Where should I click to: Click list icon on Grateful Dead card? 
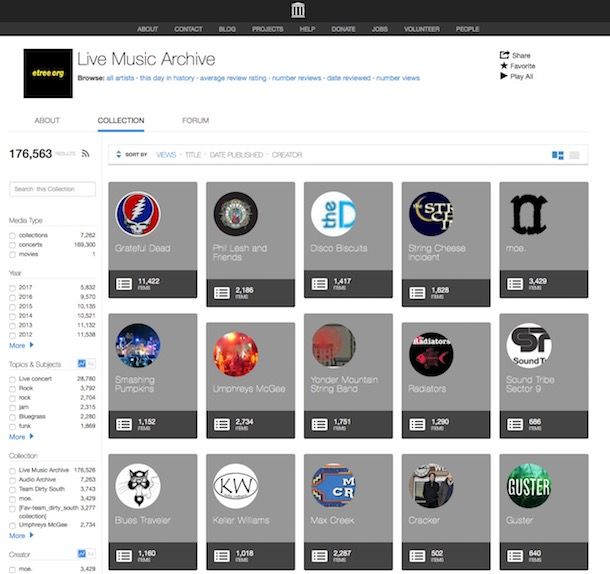(124, 284)
